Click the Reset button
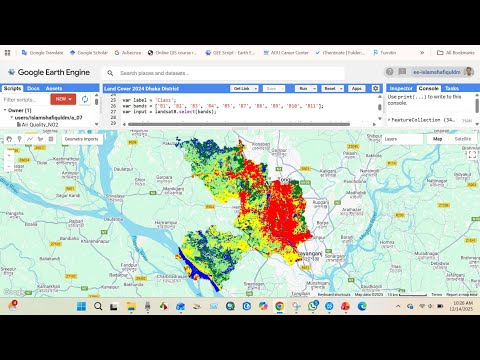The image size is (480, 360). (x=330, y=88)
